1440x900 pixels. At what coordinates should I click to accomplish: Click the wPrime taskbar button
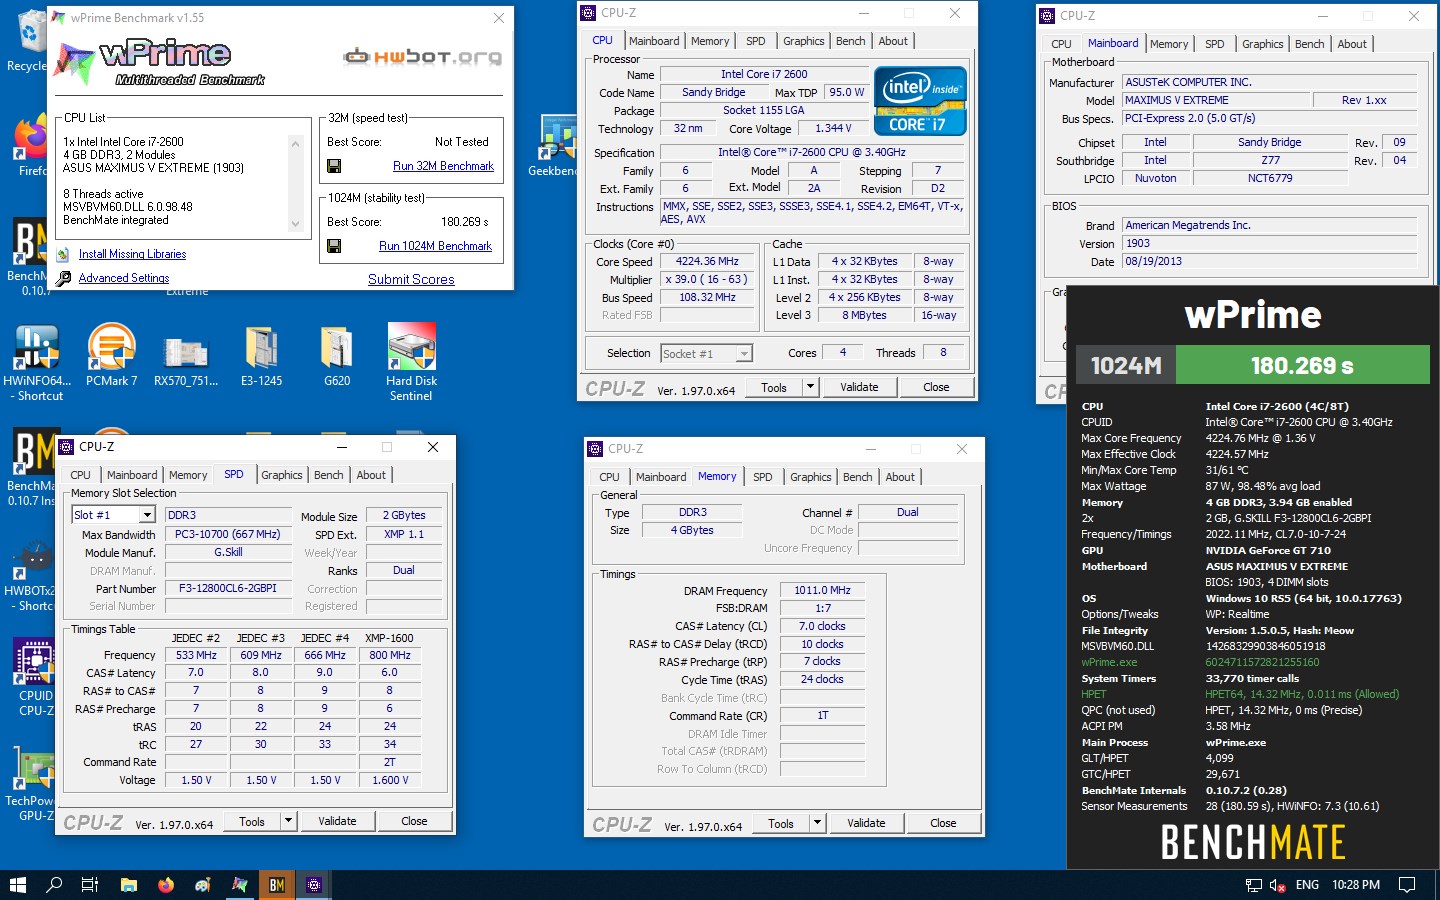pyautogui.click(x=240, y=885)
